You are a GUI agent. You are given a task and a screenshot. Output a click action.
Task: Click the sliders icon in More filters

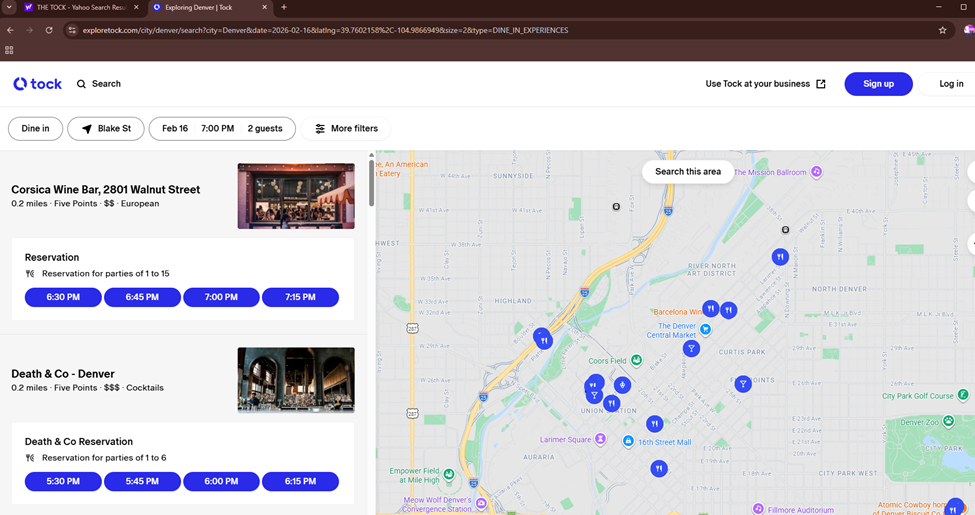(320, 129)
